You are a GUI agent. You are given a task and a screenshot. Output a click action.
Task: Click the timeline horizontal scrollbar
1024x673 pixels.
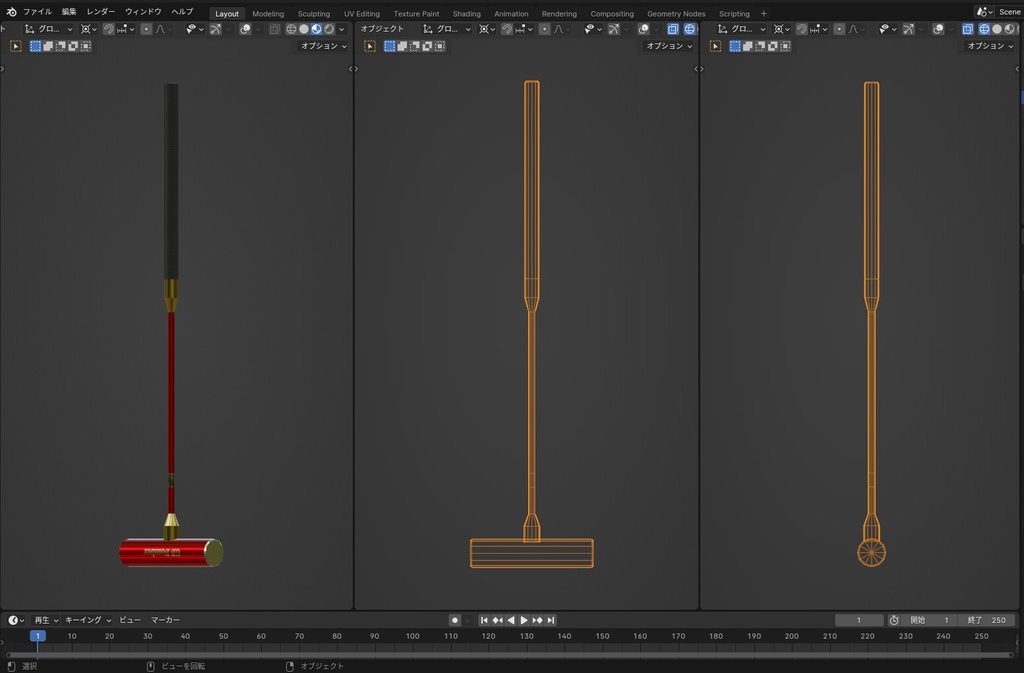pyautogui.click(x=509, y=655)
